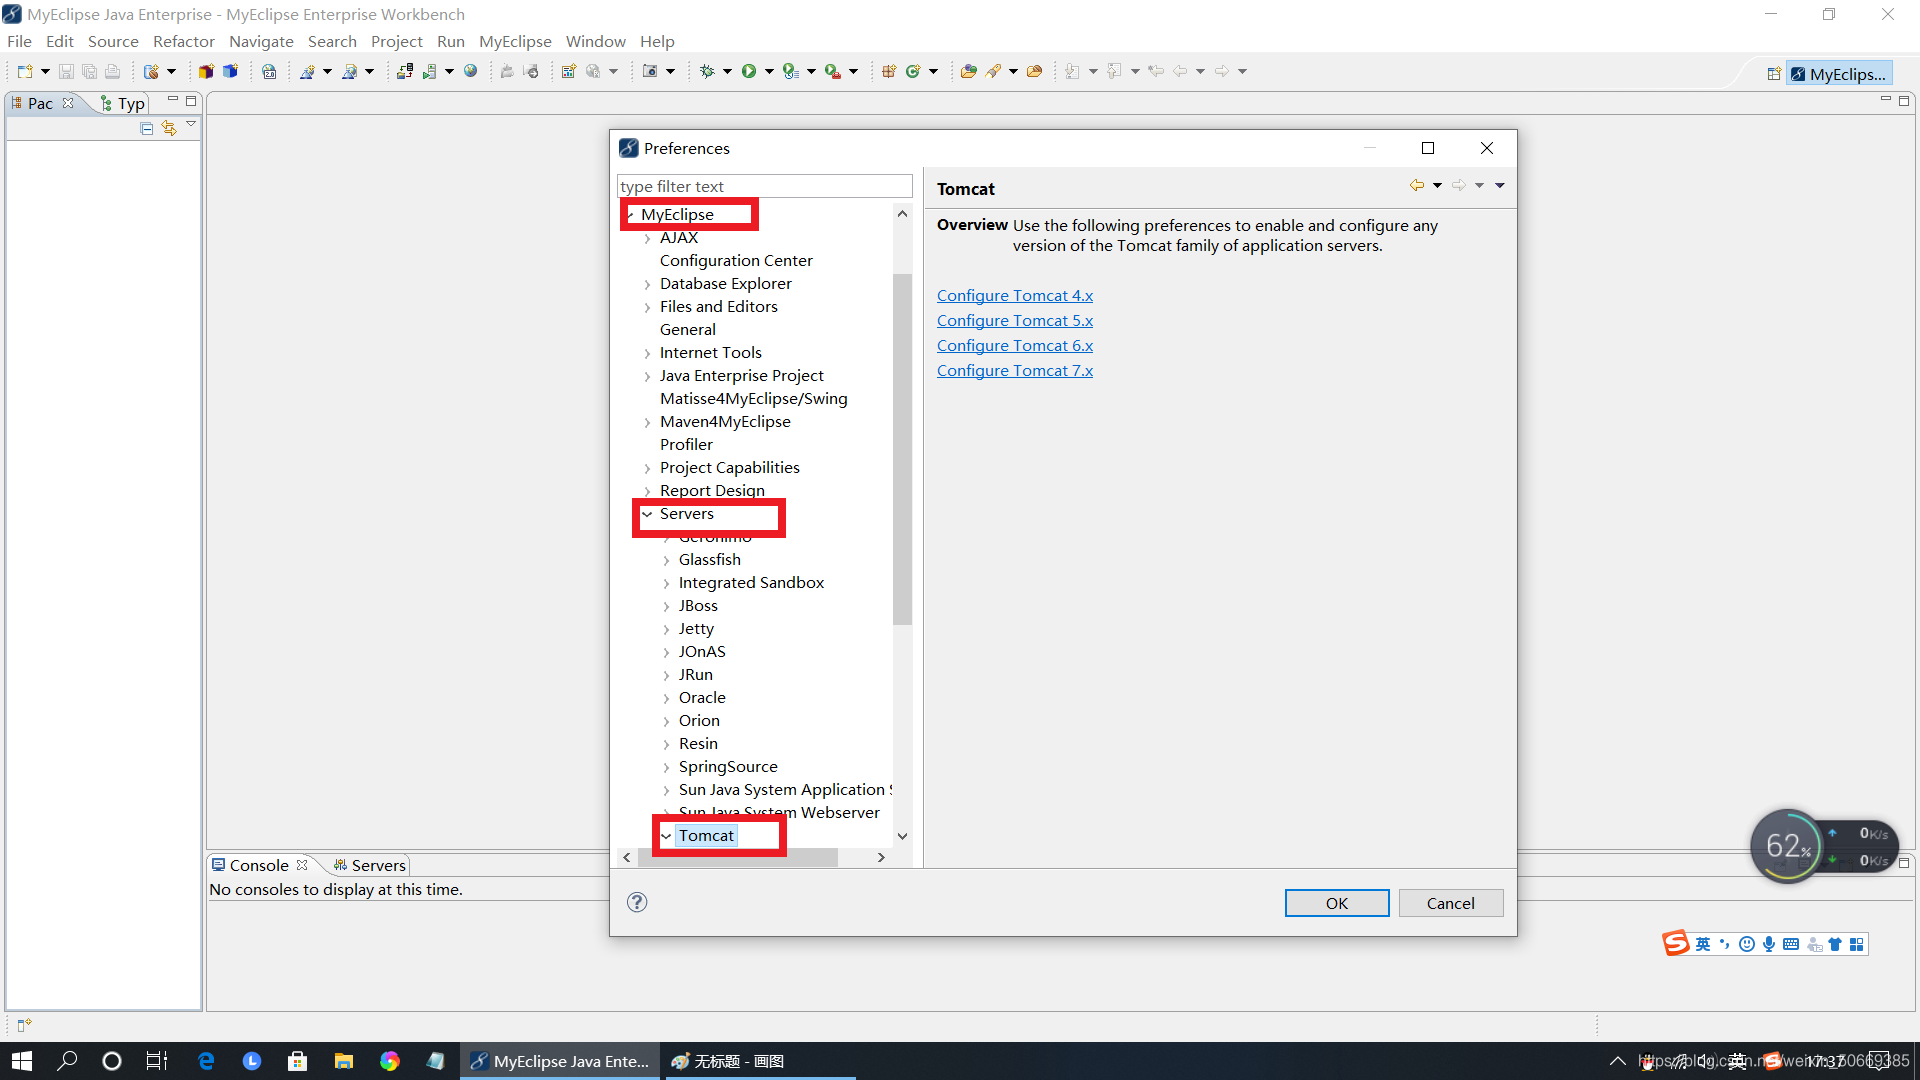Click the Run External Tools icon
This screenshot has width=1920, height=1080.
pyautogui.click(x=832, y=71)
